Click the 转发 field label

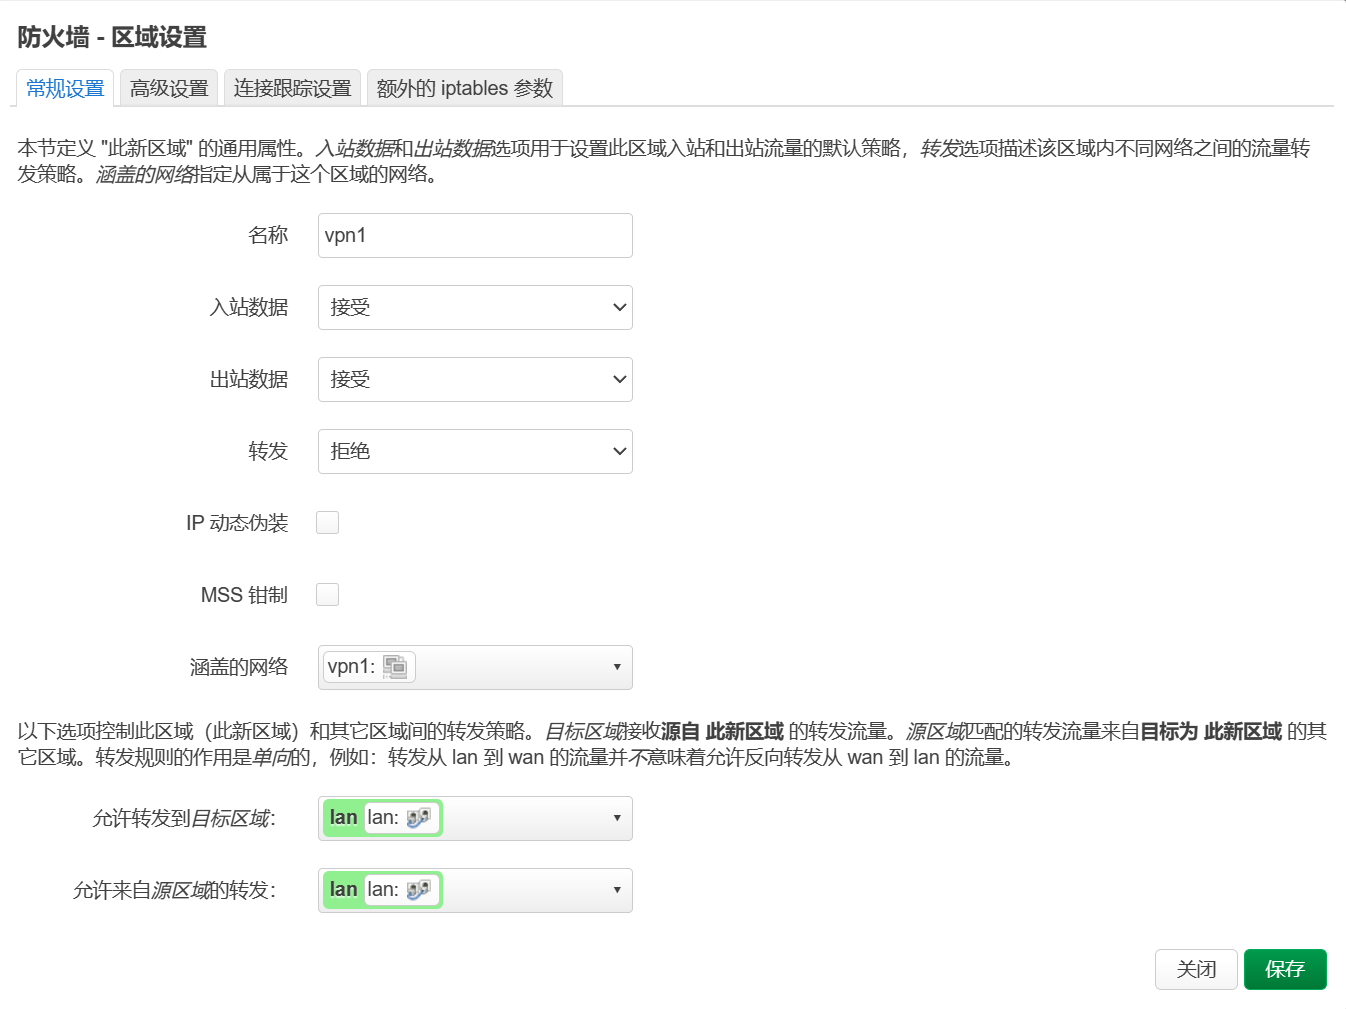[268, 451]
